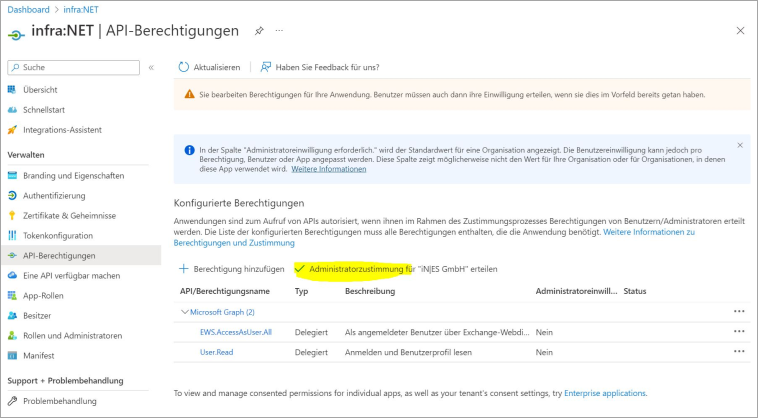This screenshot has width=758, height=418.
Task: Open ellipsis menu for Microsoft Graph row
Action: (739, 312)
